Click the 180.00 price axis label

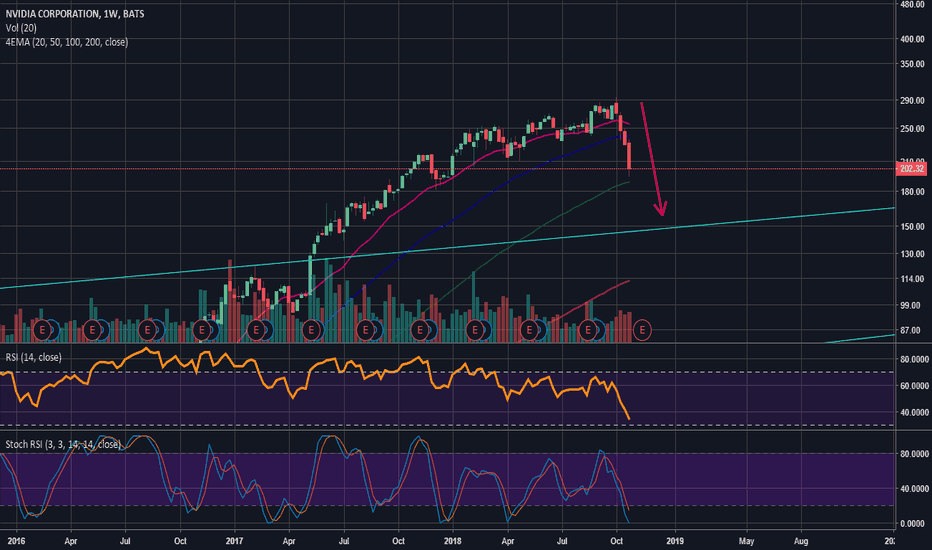(912, 191)
